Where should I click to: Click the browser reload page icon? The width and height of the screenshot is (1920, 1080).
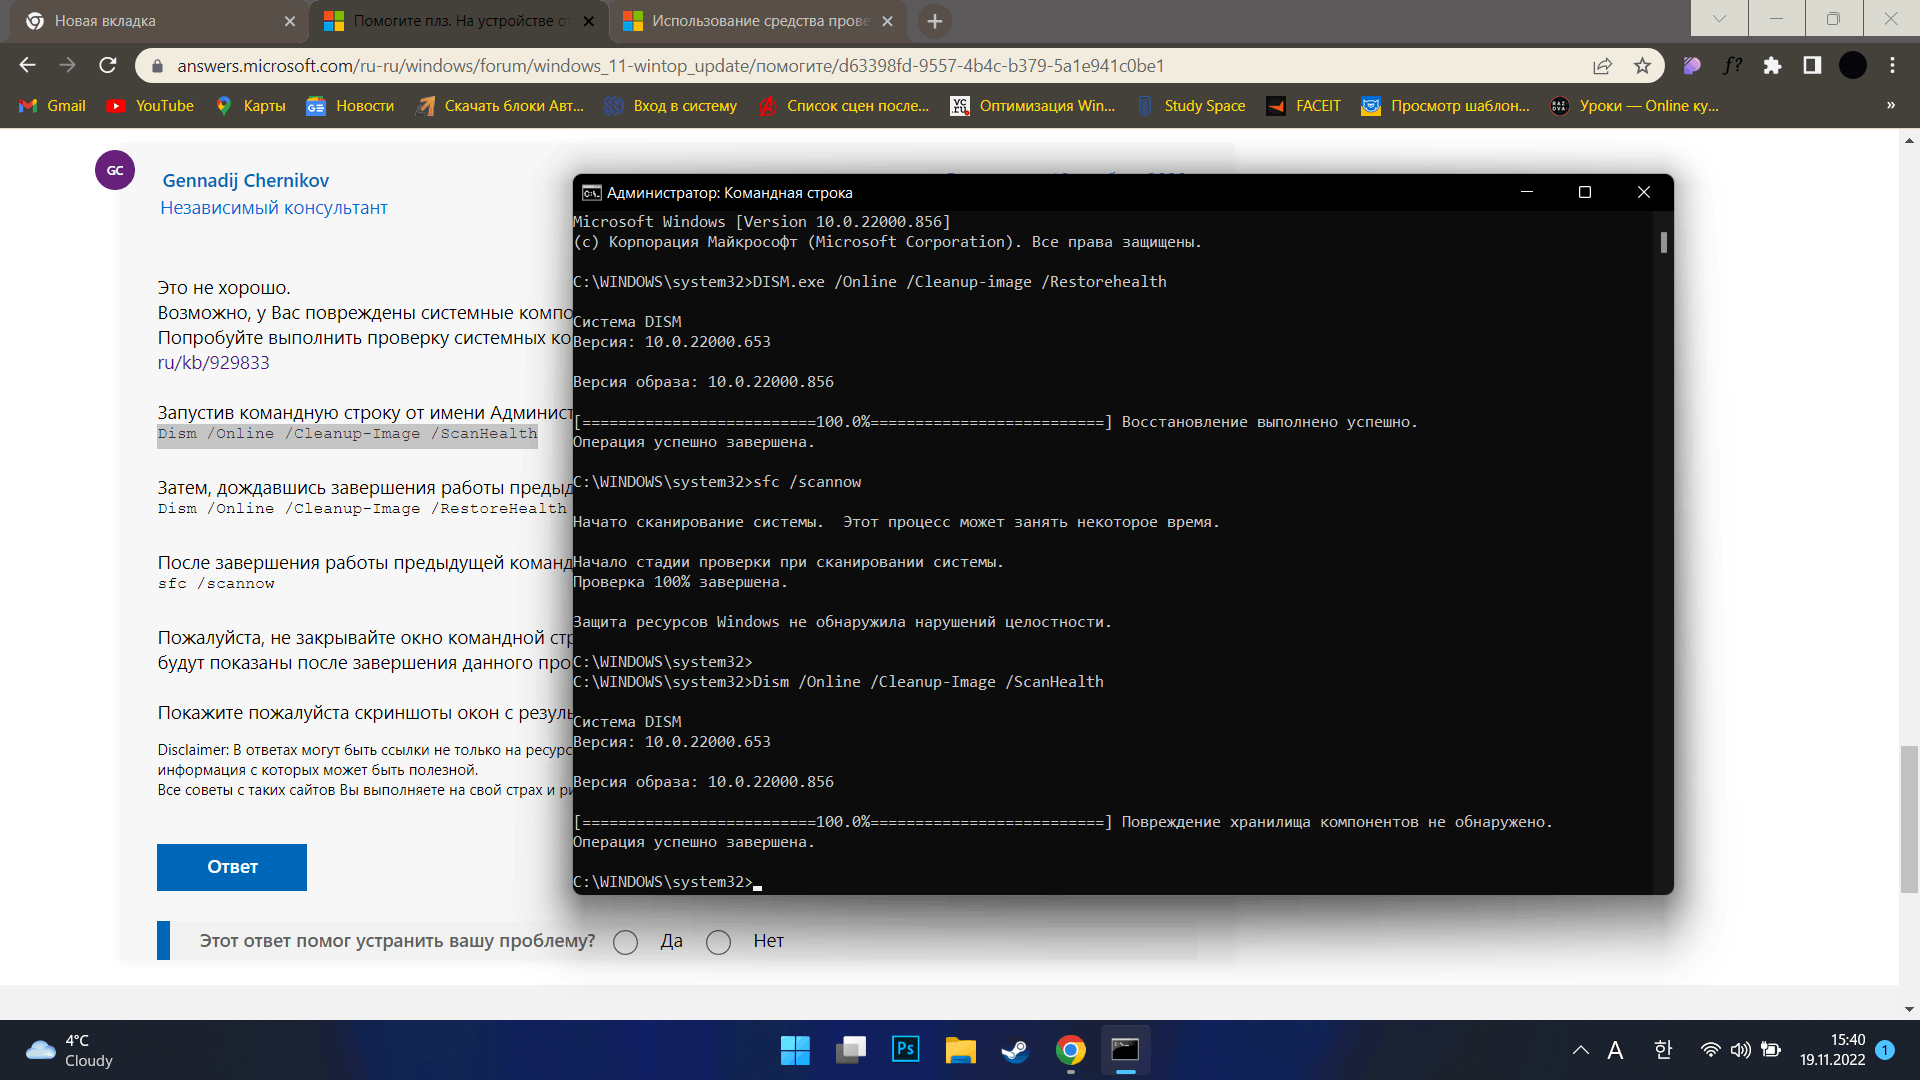click(108, 65)
